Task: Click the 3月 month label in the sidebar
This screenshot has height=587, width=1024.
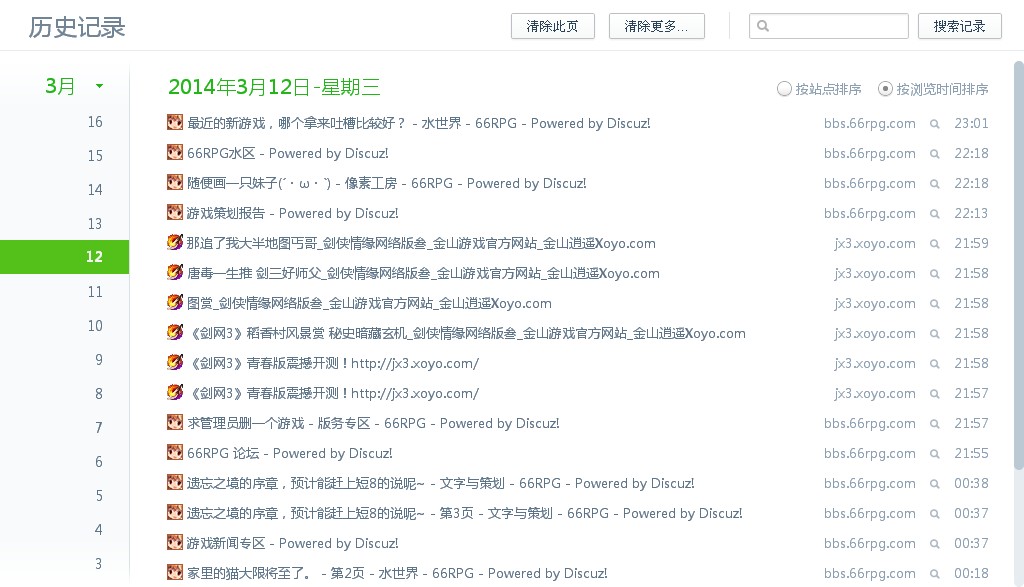Action: coord(60,86)
